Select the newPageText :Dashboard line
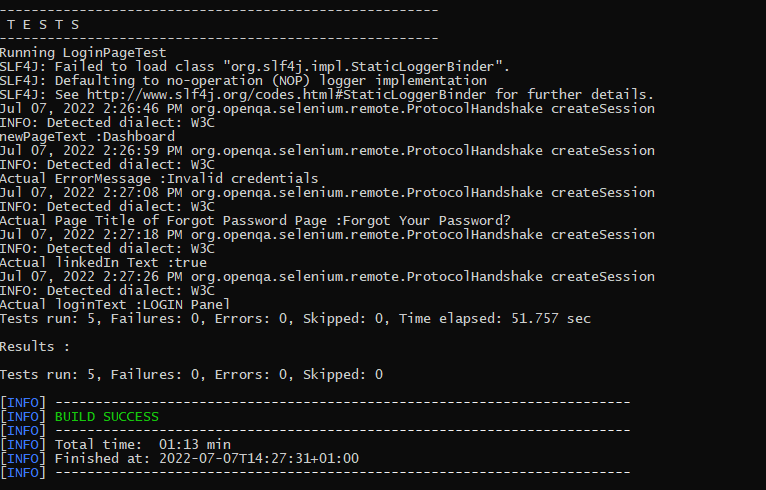The image size is (766, 490). pyautogui.click(x=87, y=136)
